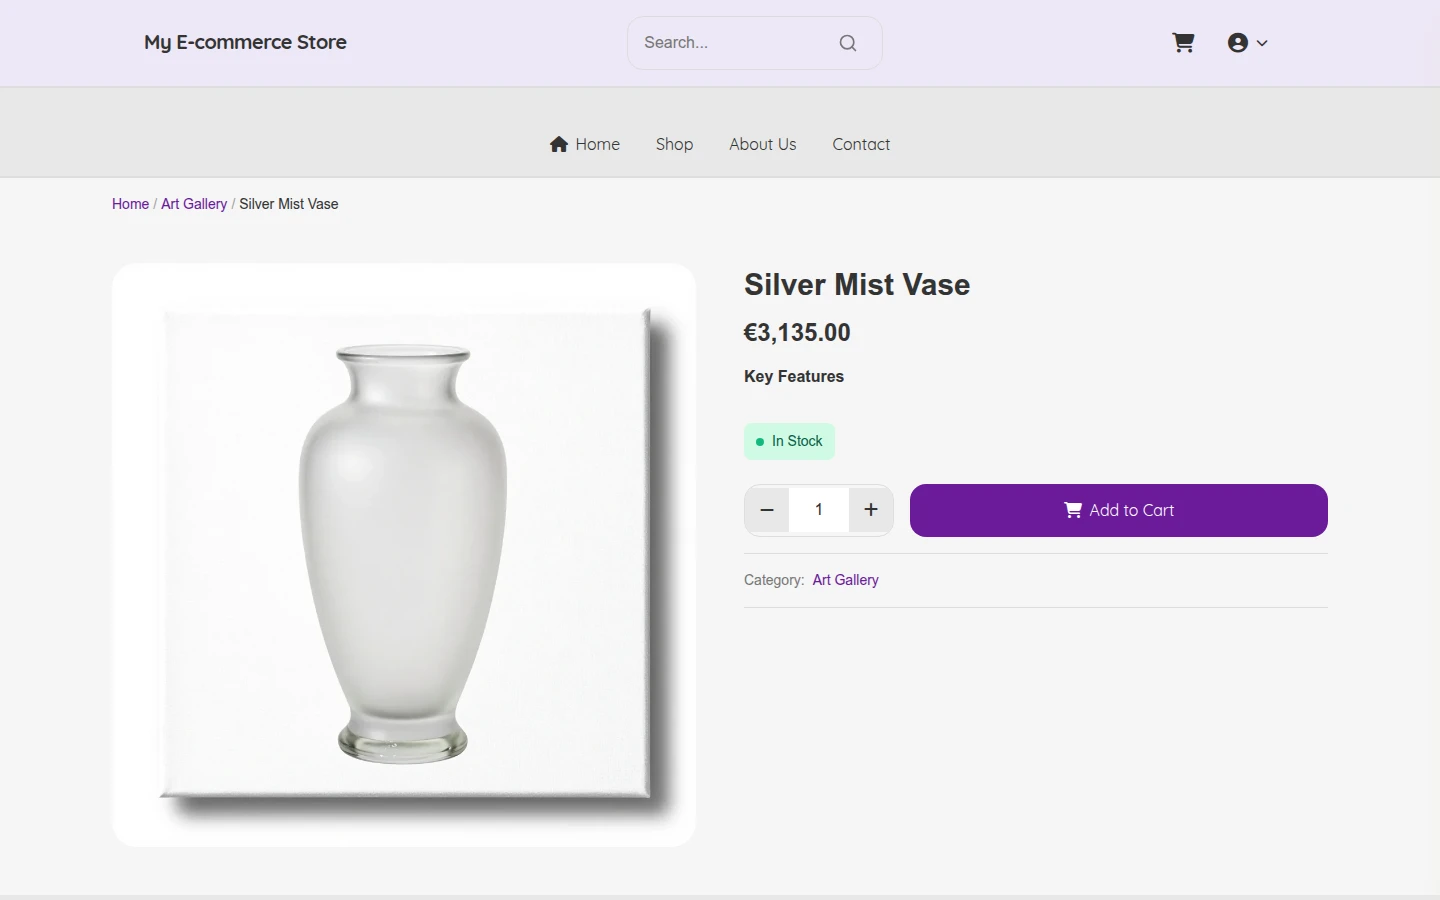This screenshot has height=900, width=1440.
Task: Follow the Home breadcrumb link
Action: pyautogui.click(x=130, y=204)
